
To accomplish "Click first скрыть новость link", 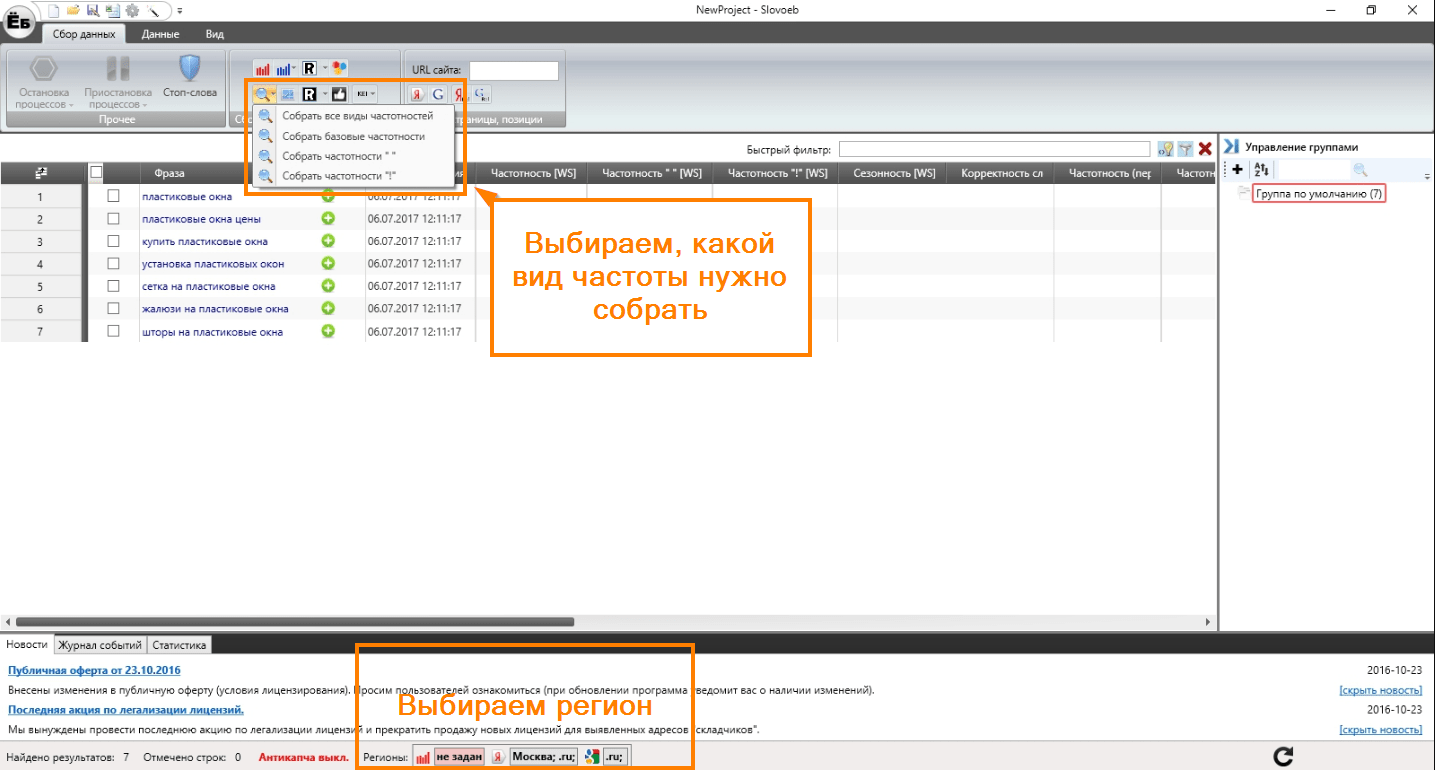I will tap(1380, 690).
